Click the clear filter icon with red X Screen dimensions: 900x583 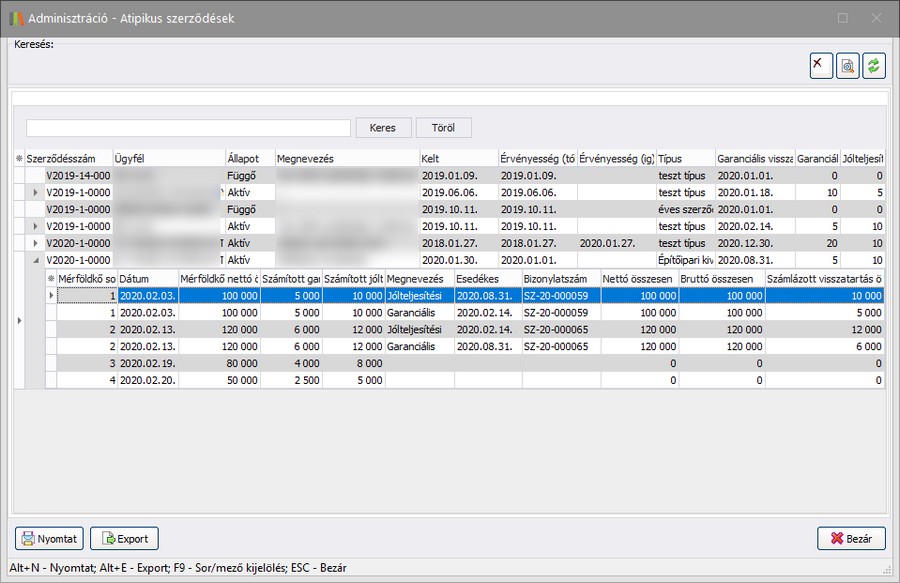tap(821, 66)
